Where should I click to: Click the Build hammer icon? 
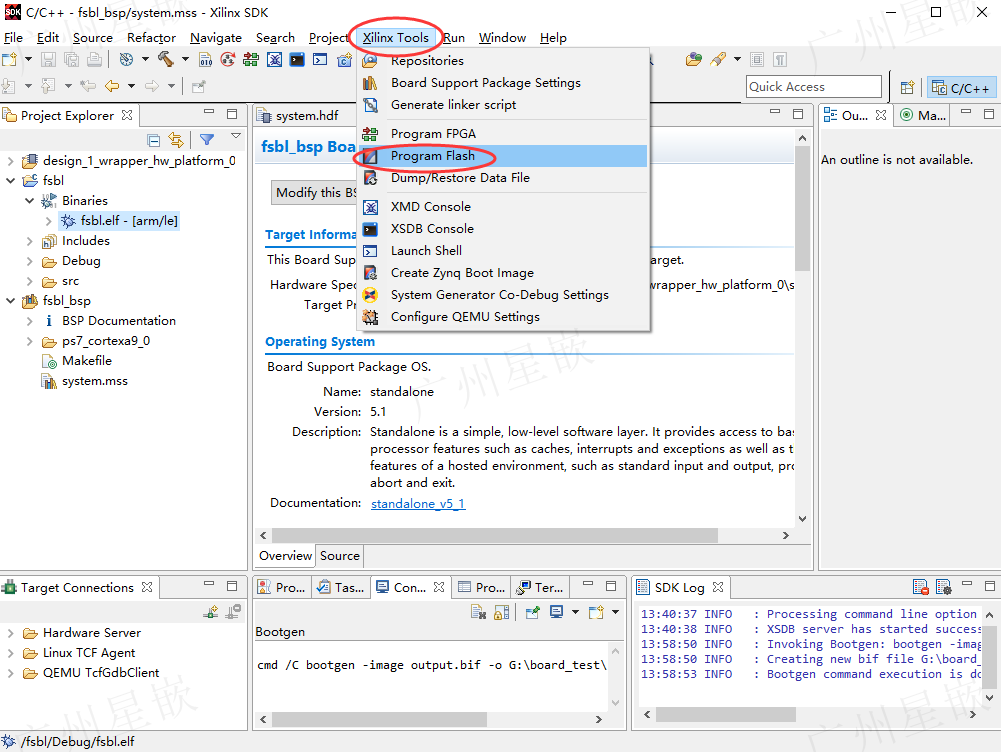166,59
